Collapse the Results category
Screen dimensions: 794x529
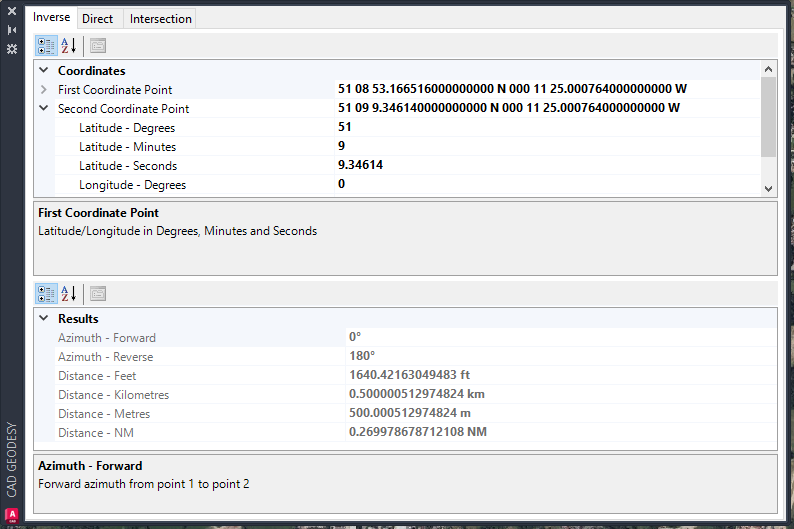click(44, 319)
